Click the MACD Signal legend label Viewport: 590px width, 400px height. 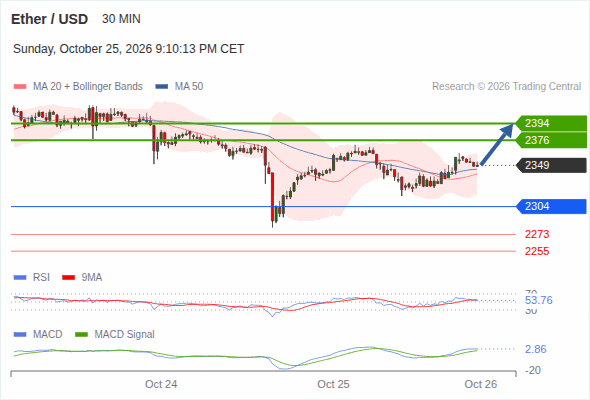click(125, 334)
